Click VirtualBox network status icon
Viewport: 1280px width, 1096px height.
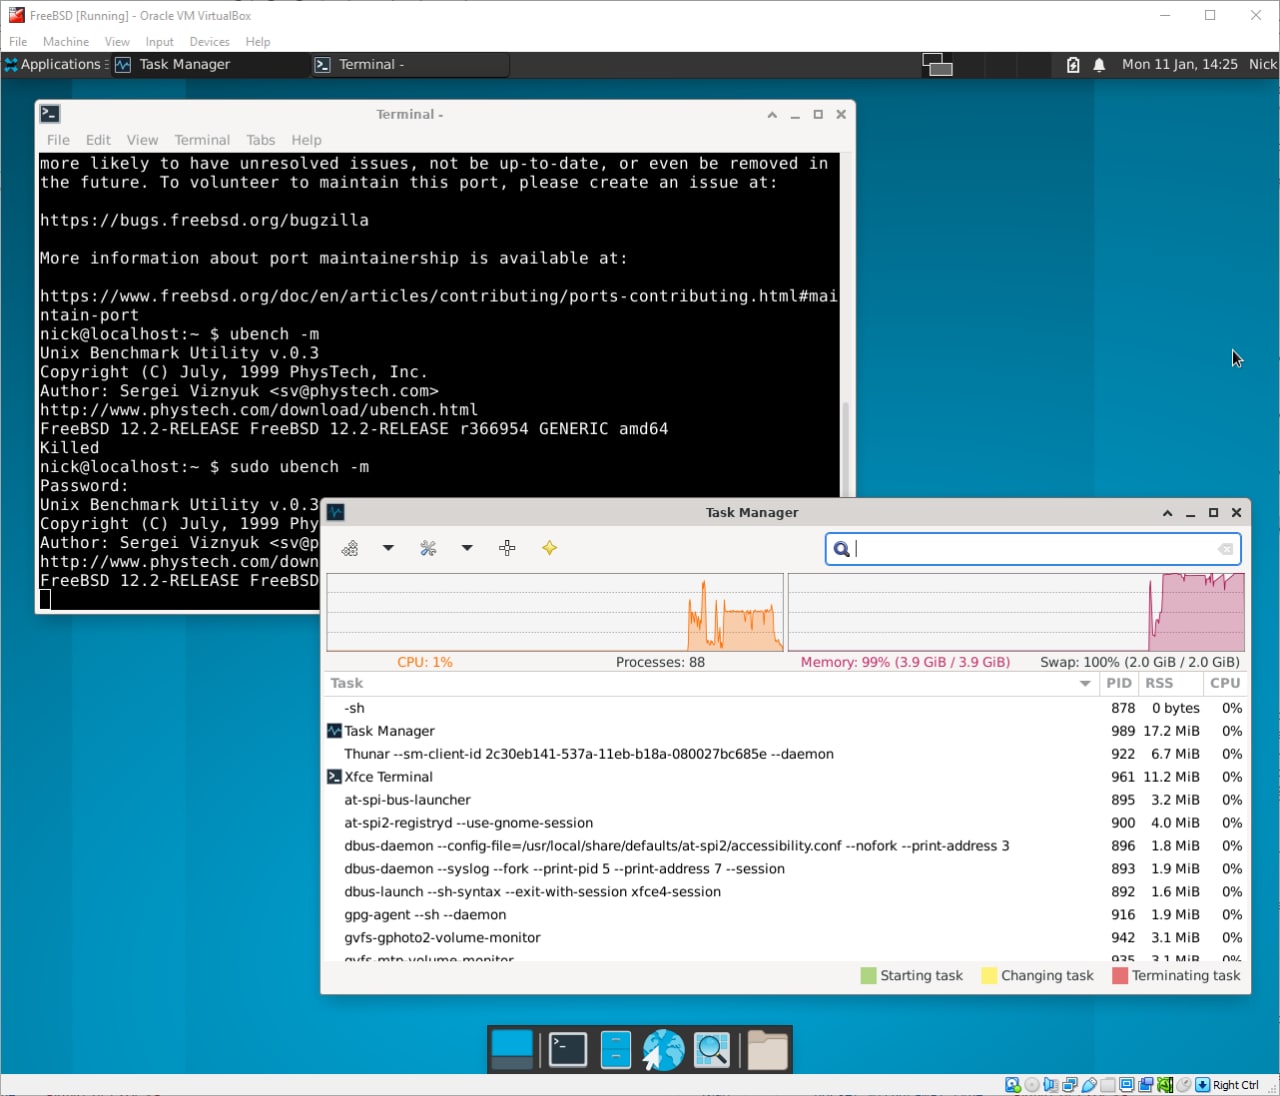pos(1070,1085)
